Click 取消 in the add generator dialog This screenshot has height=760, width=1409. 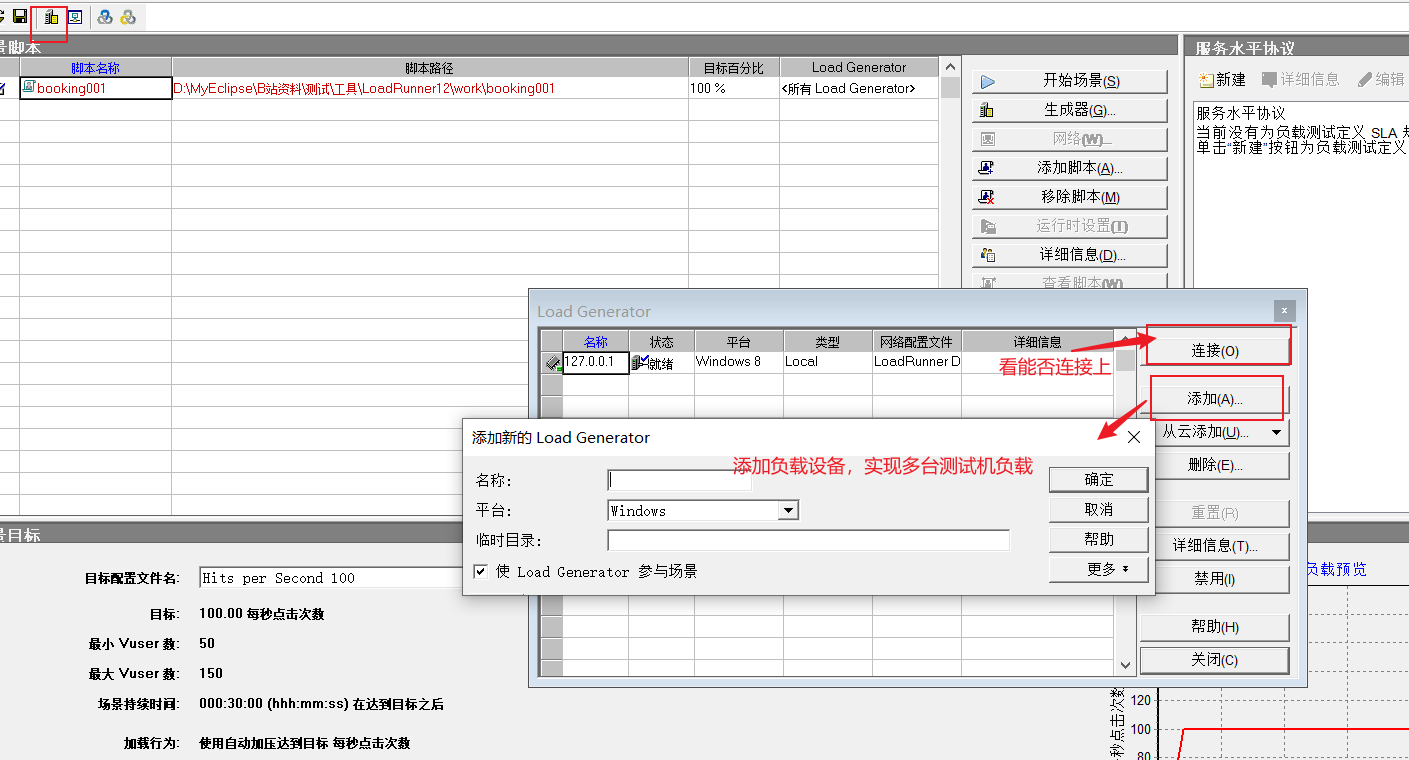[1098, 509]
